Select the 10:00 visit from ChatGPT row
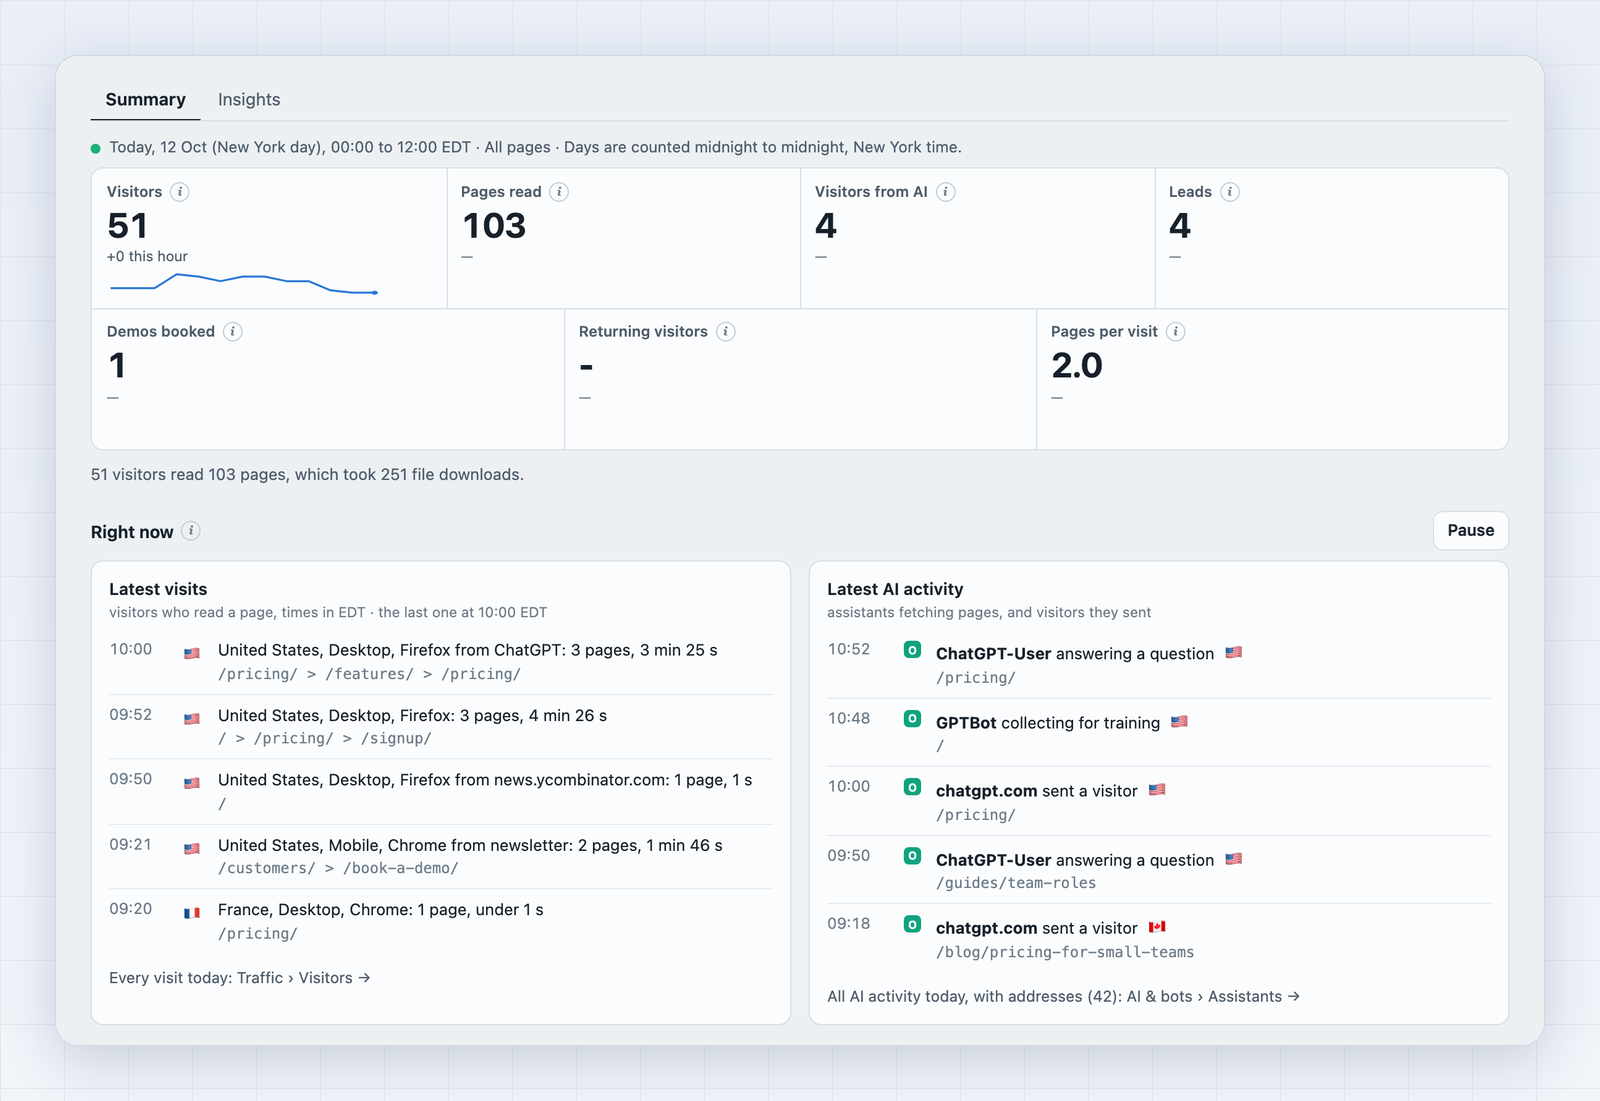Viewport: 1600px width, 1101px height. (441, 662)
